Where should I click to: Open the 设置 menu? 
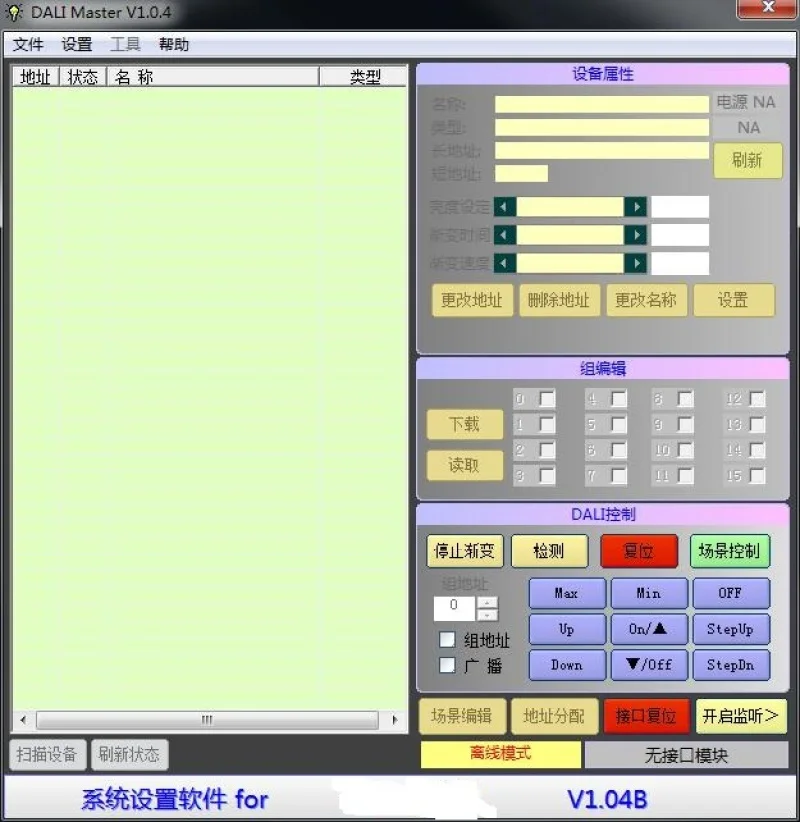(x=77, y=44)
